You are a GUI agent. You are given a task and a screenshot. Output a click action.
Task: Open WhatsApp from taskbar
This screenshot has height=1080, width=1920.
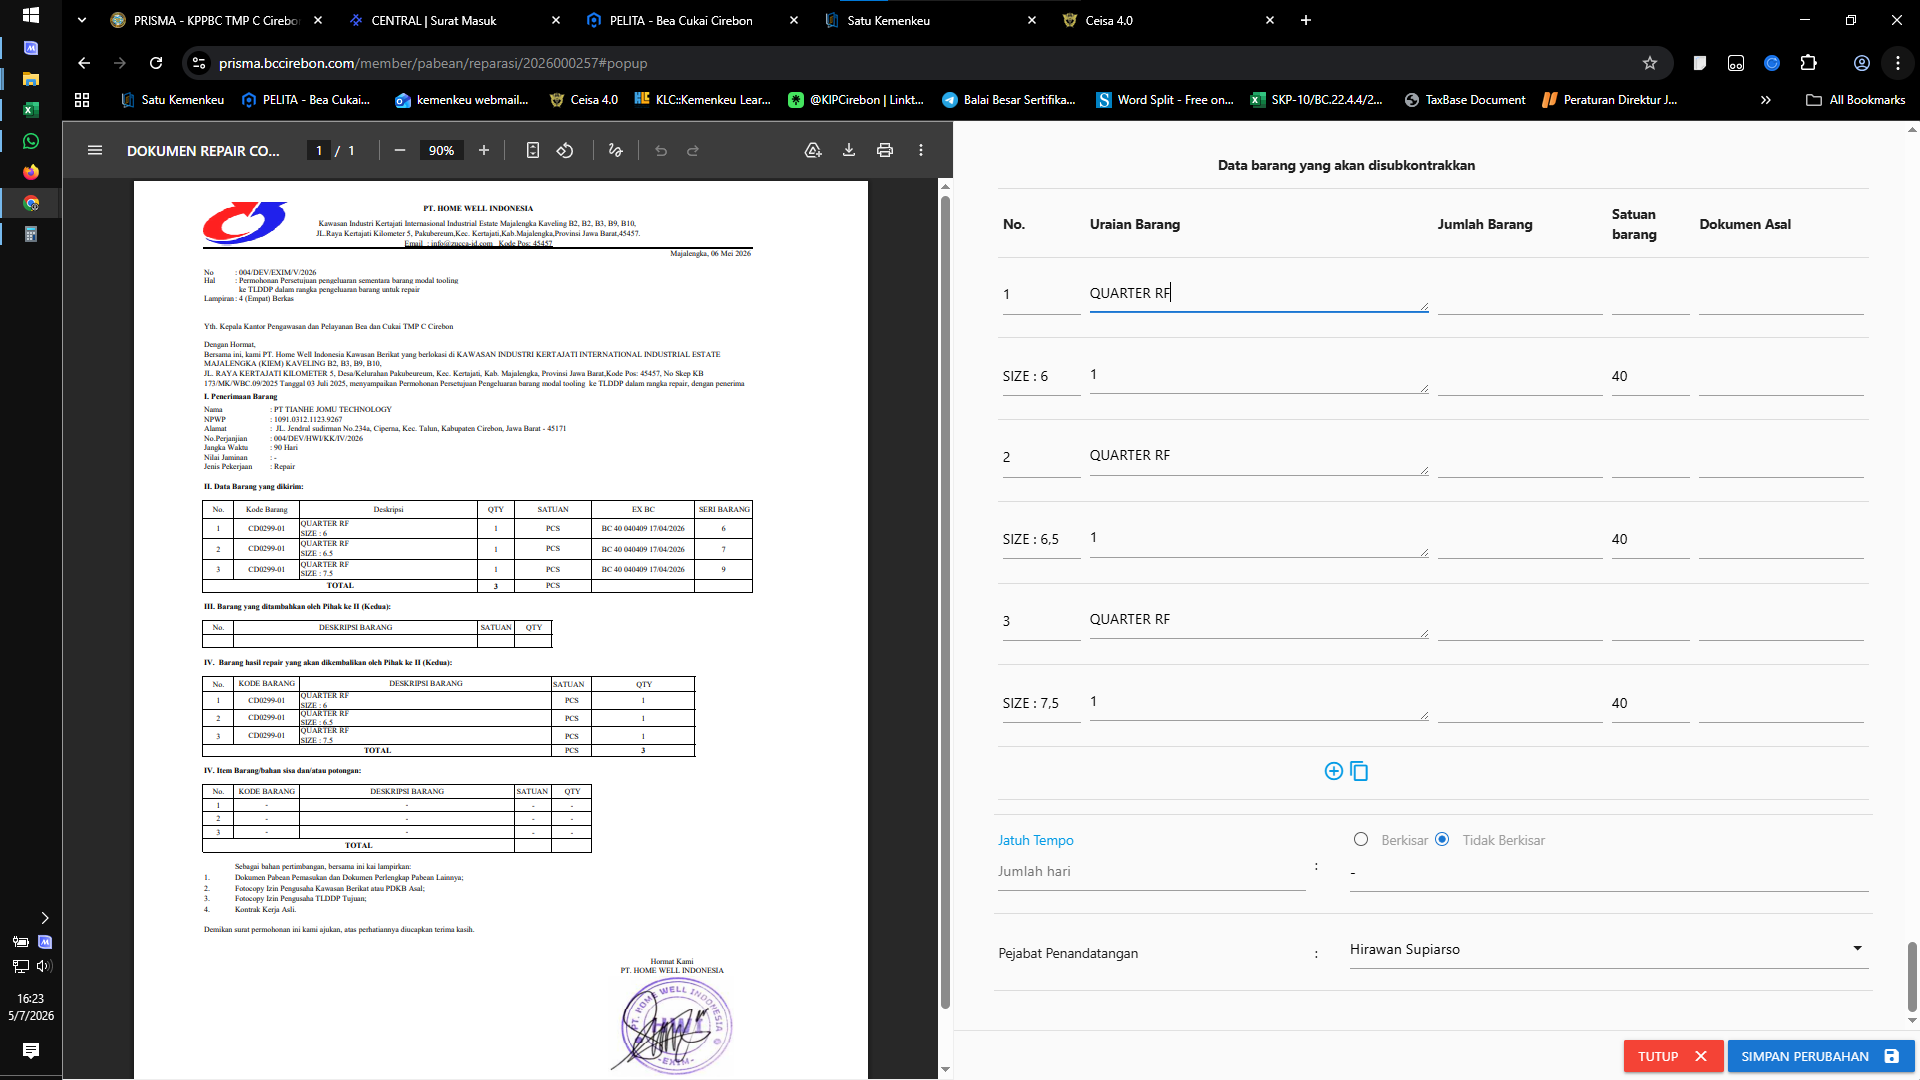(x=31, y=141)
